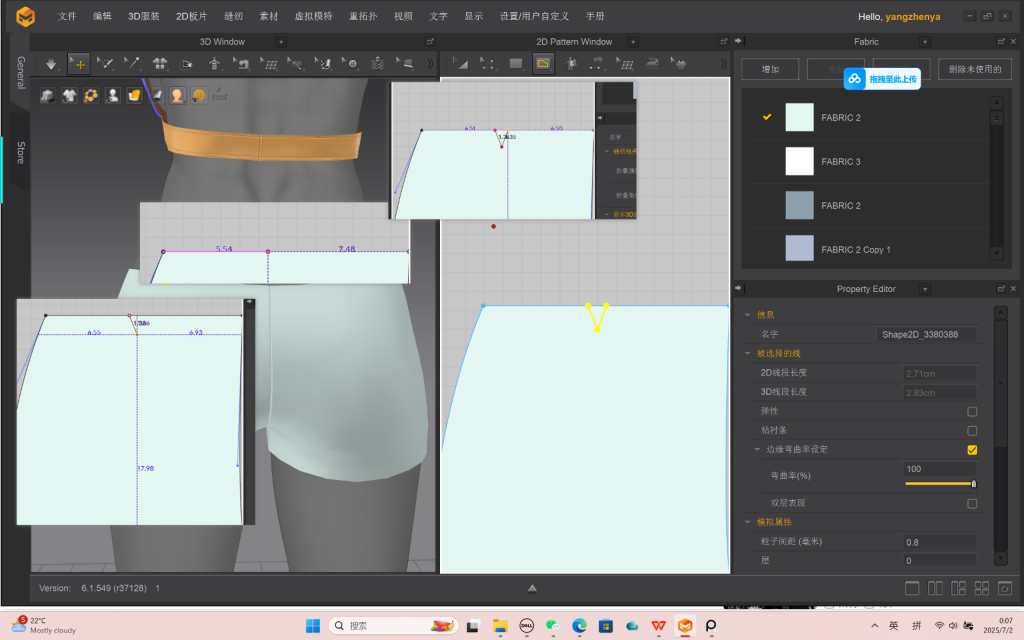Viewport: 1024px width, 640px height.
Task: Click the avatar face display icon
Action: (177, 95)
